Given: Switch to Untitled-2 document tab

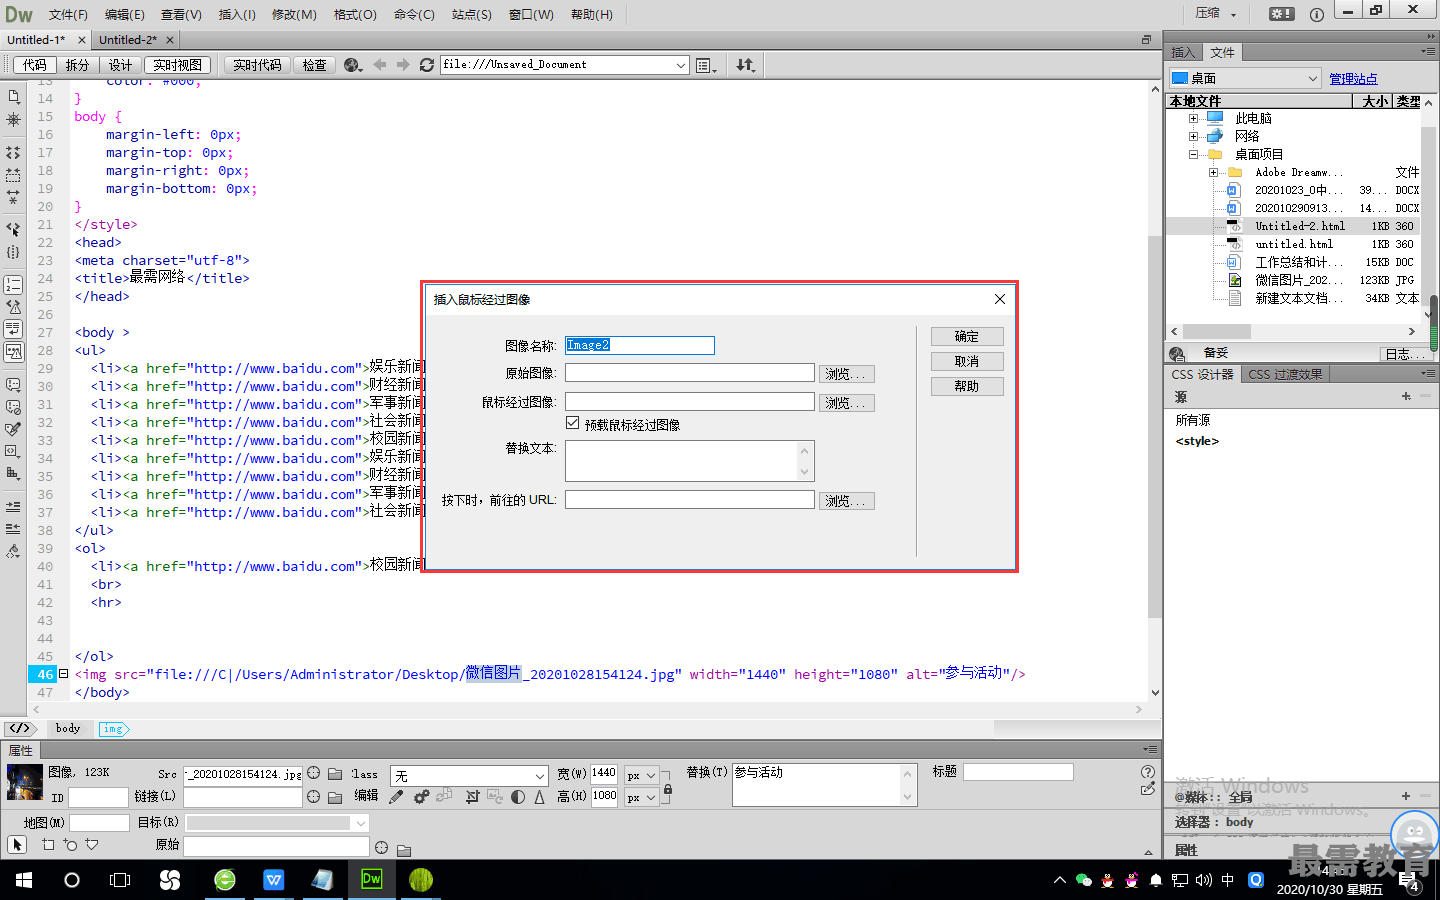Looking at the screenshot, I should point(128,40).
